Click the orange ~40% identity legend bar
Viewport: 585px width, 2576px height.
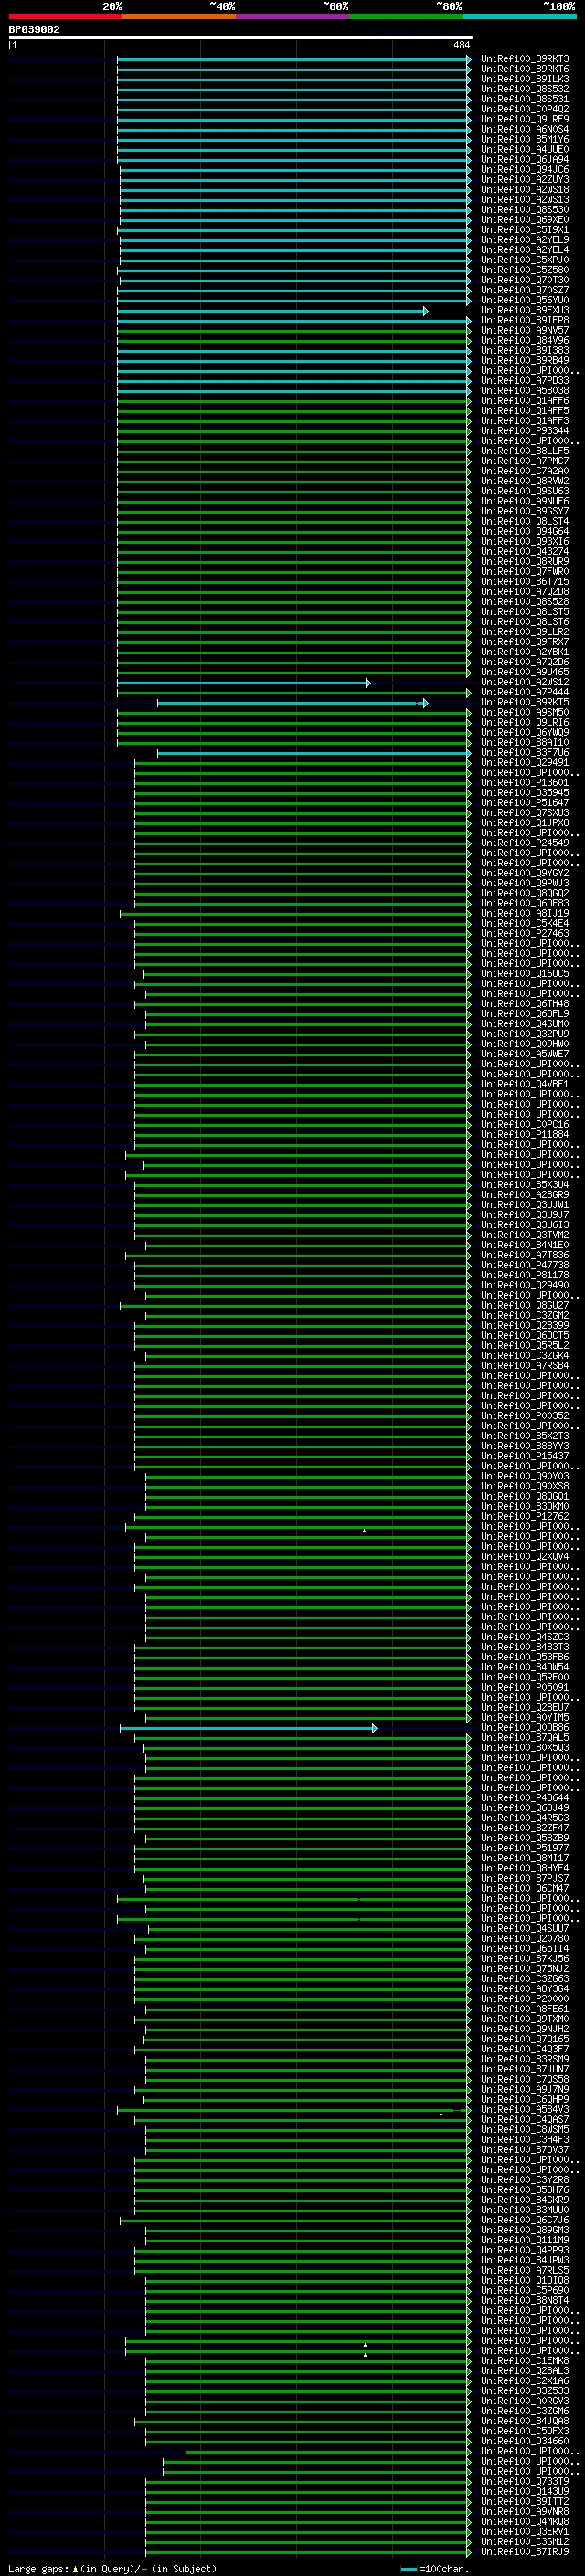tap(179, 16)
